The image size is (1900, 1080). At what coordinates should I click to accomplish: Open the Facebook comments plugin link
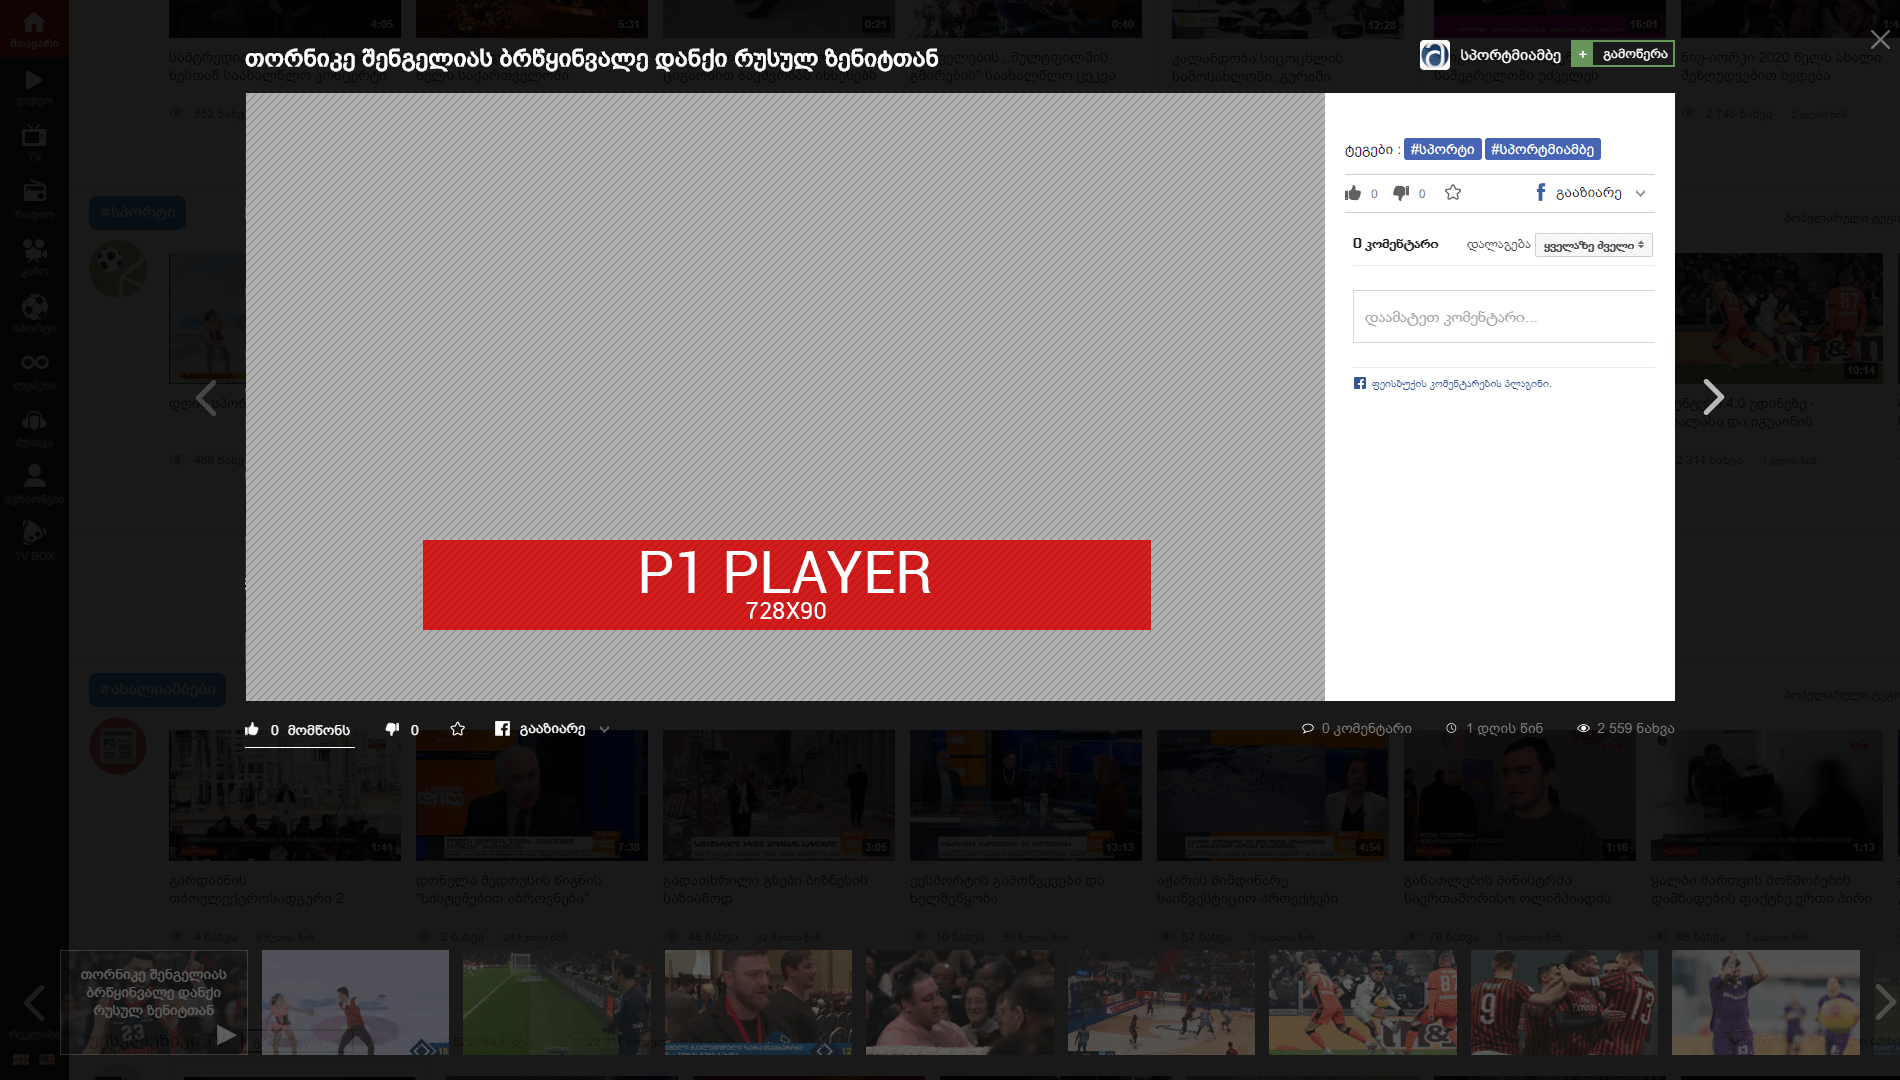pos(1460,384)
